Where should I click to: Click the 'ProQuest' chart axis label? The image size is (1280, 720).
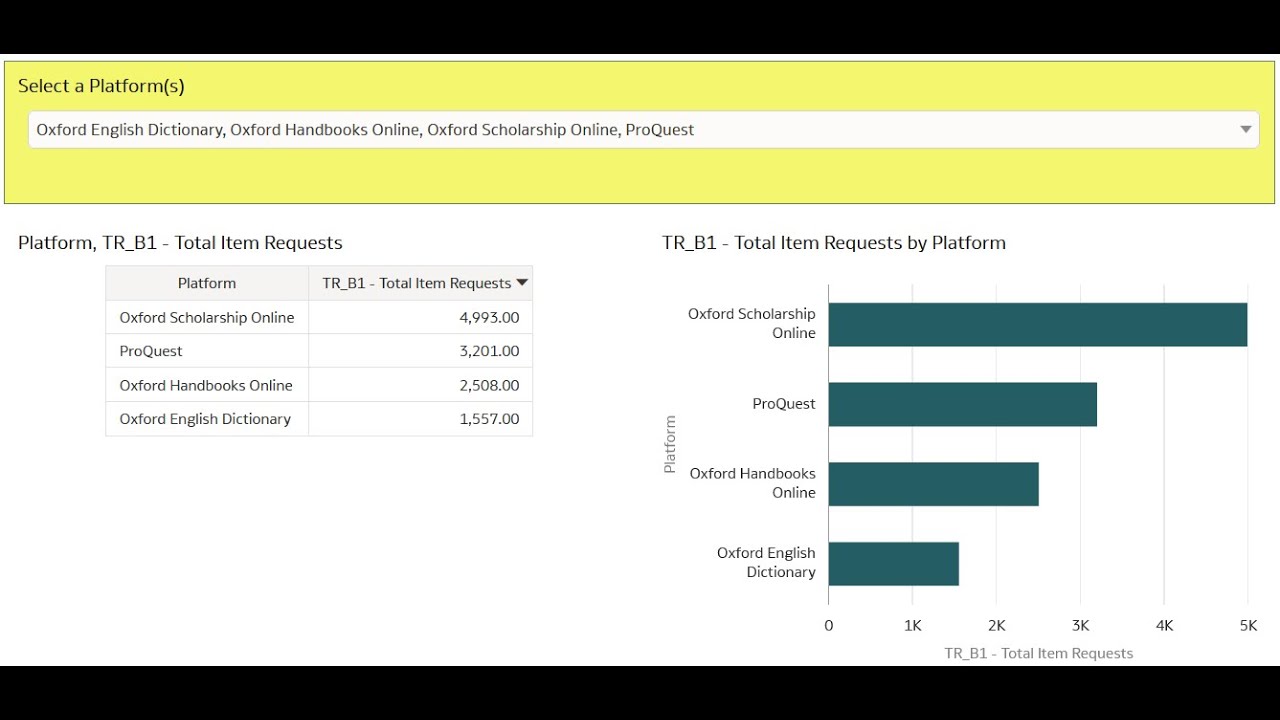784,404
